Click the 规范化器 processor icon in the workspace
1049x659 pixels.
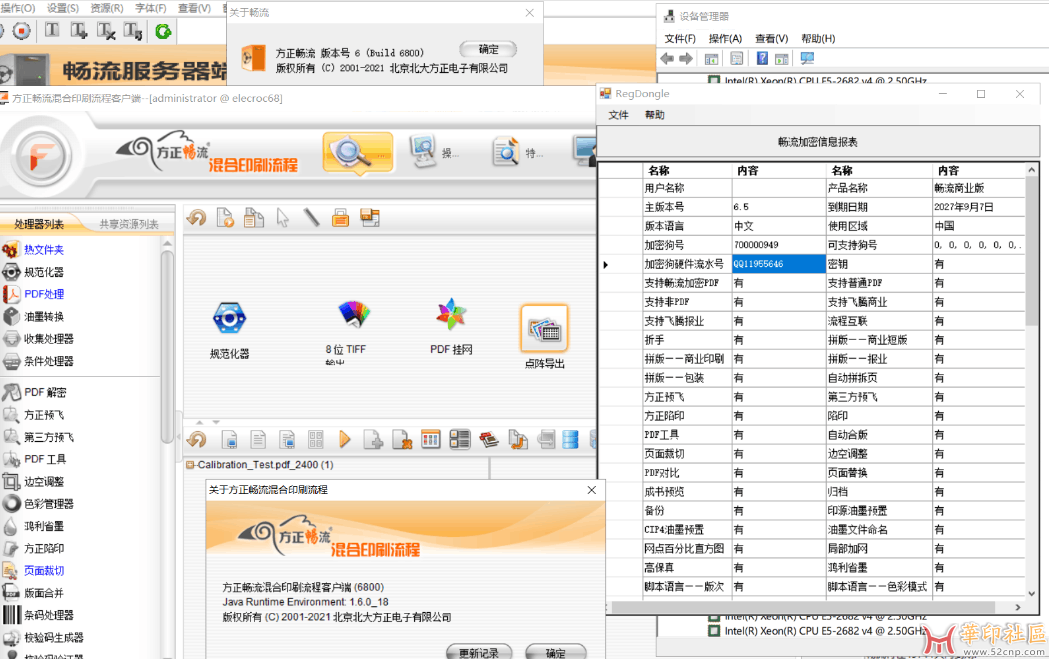click(229, 319)
